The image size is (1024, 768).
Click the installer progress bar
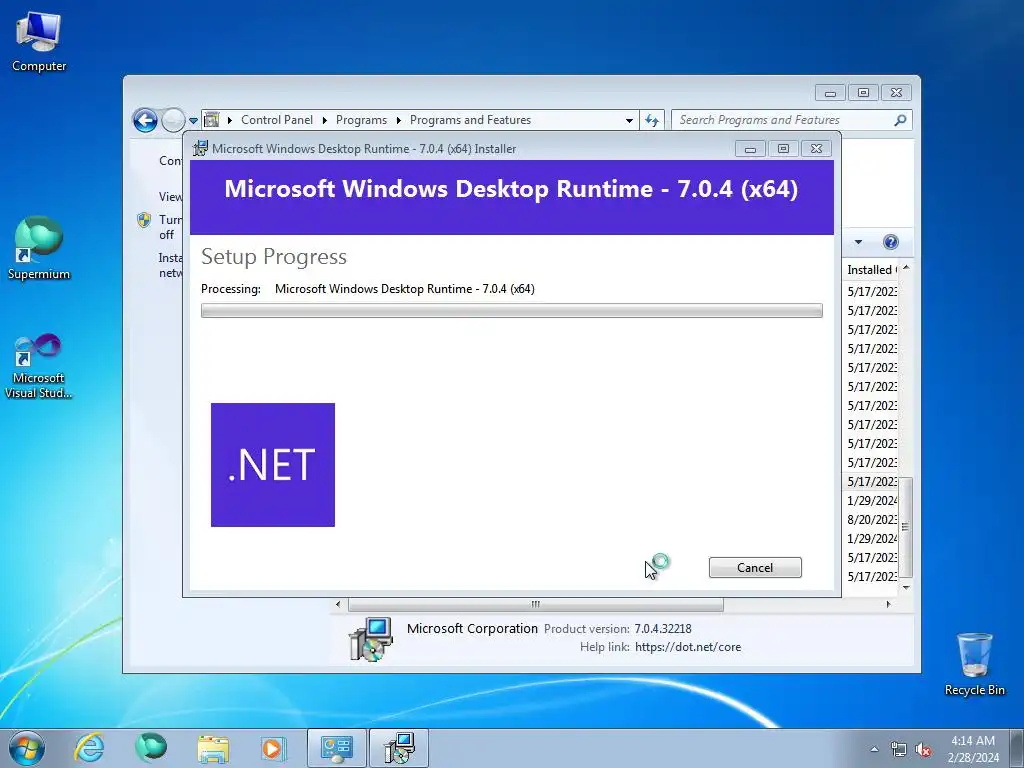pos(511,311)
